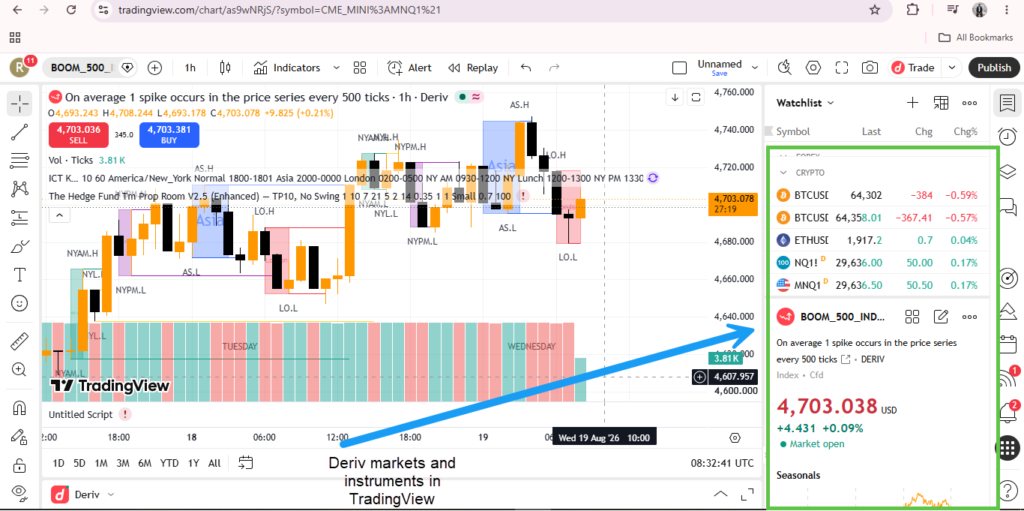Open the alerts clock icon in right sidebar
Screen dimensions: 1024x511
(x=1008, y=137)
